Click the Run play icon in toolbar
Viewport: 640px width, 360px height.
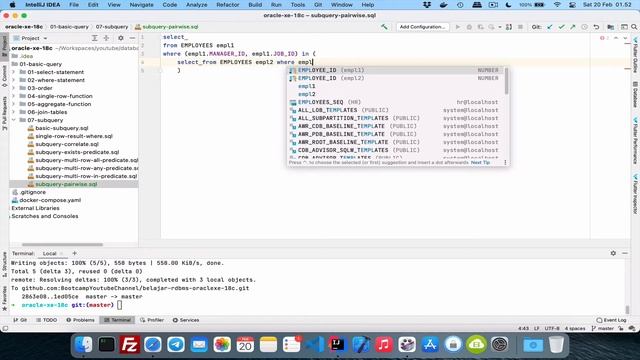pyautogui.click(x=458, y=27)
